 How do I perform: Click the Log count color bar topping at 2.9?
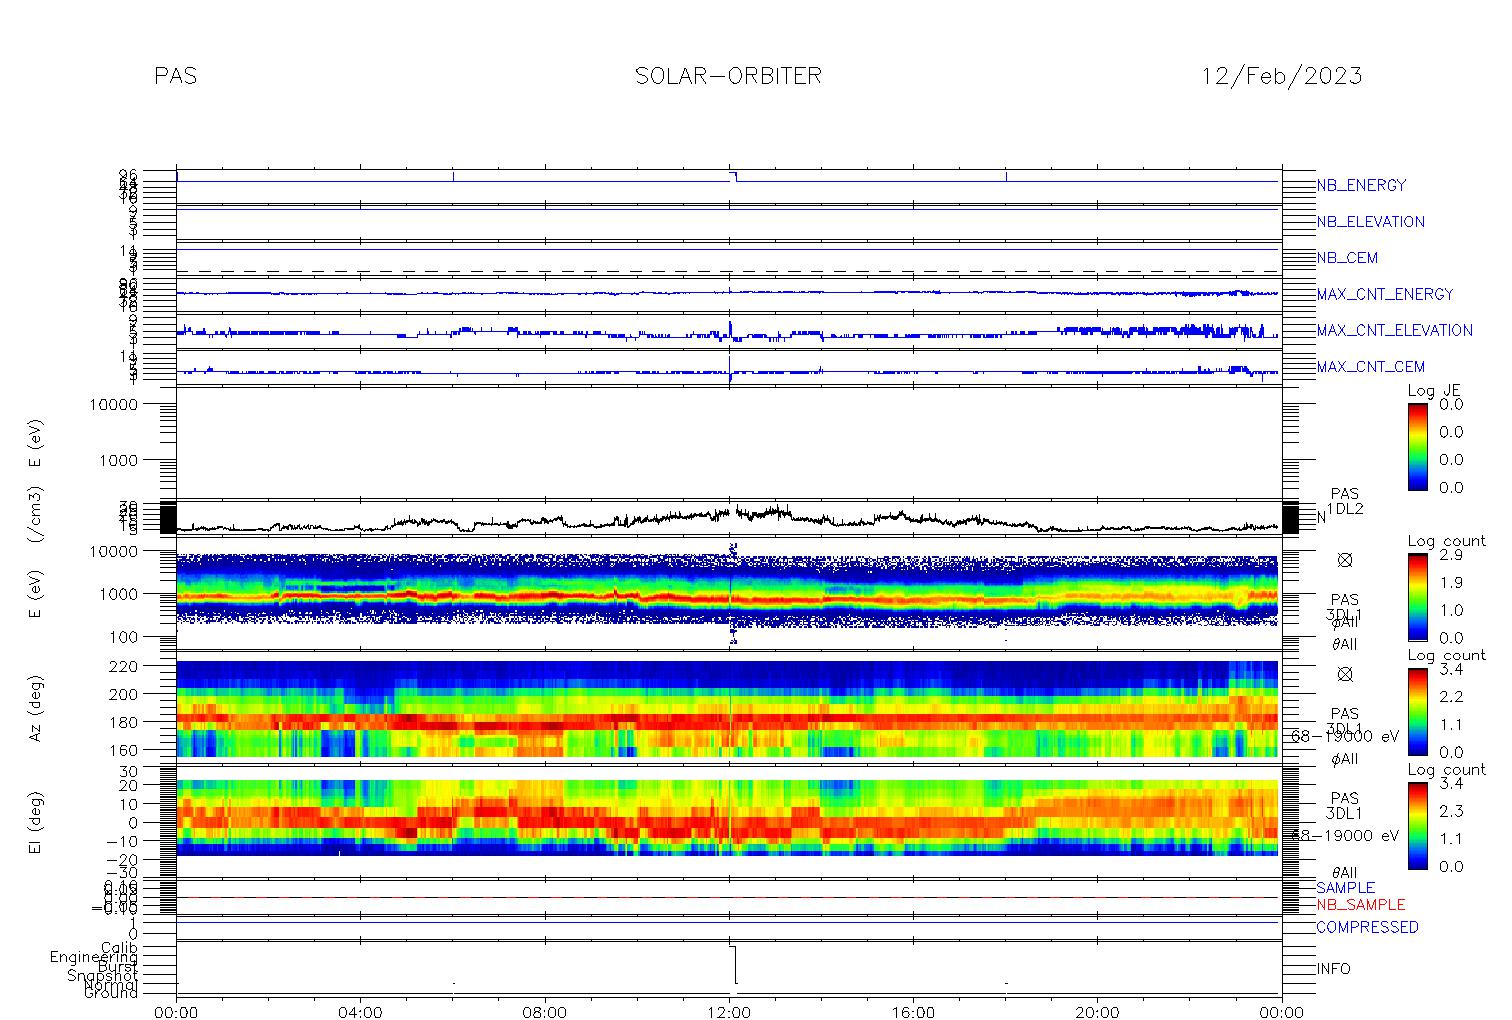(x=1418, y=595)
